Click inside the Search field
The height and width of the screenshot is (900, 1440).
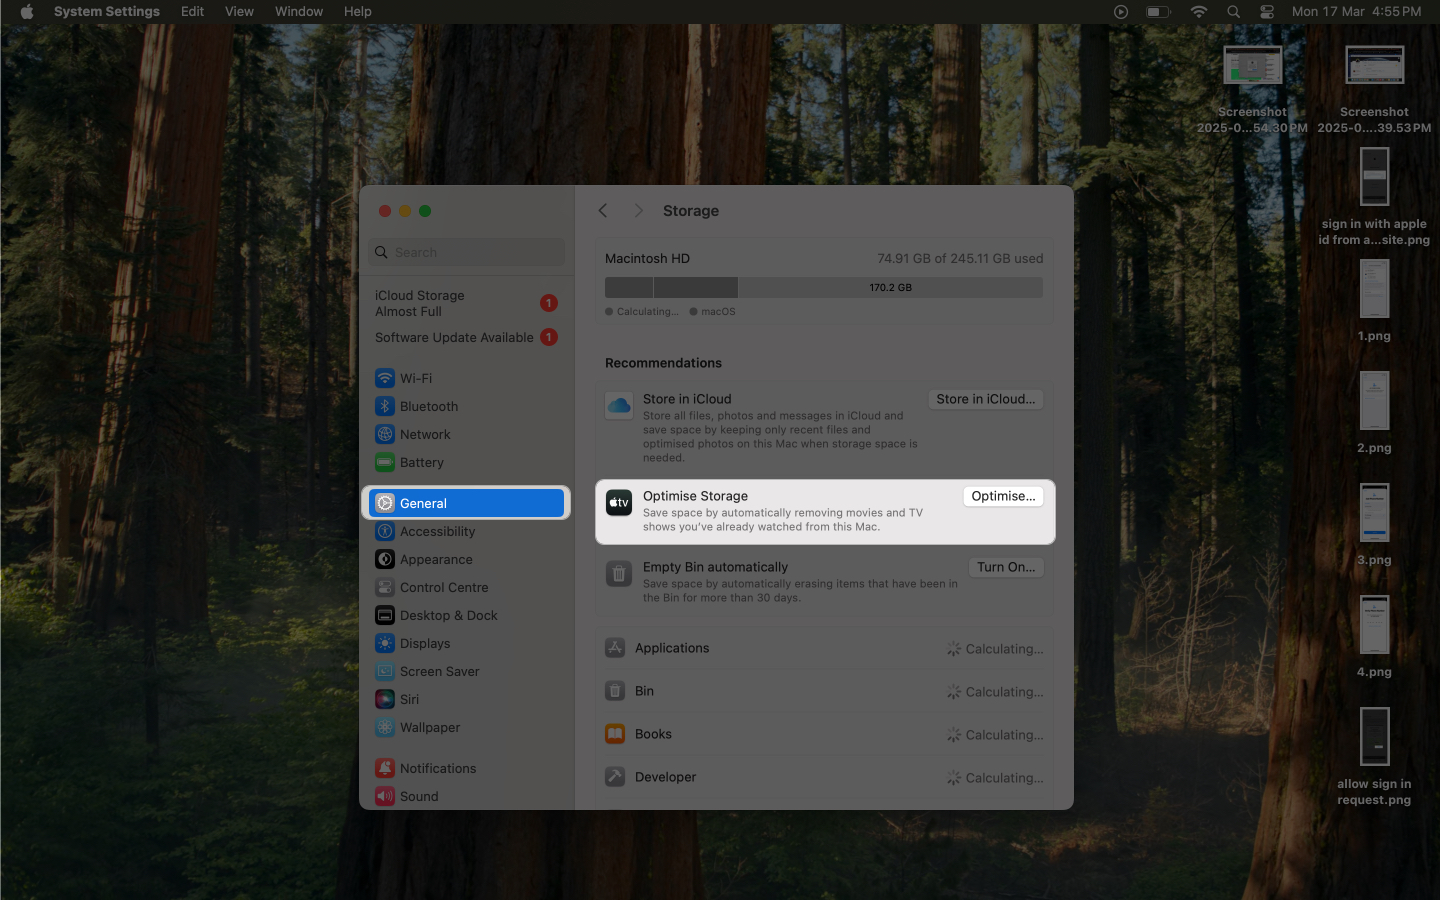pos(465,252)
